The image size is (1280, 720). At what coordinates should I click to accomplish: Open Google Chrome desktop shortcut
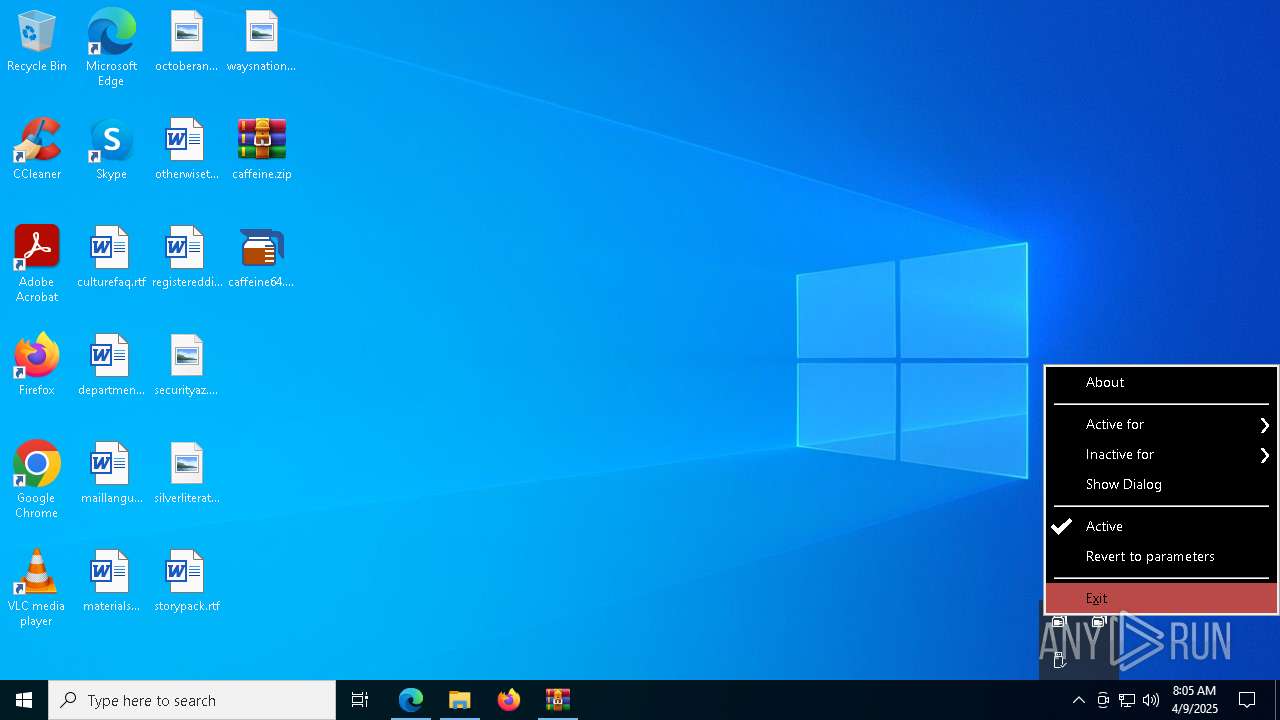coord(37,480)
